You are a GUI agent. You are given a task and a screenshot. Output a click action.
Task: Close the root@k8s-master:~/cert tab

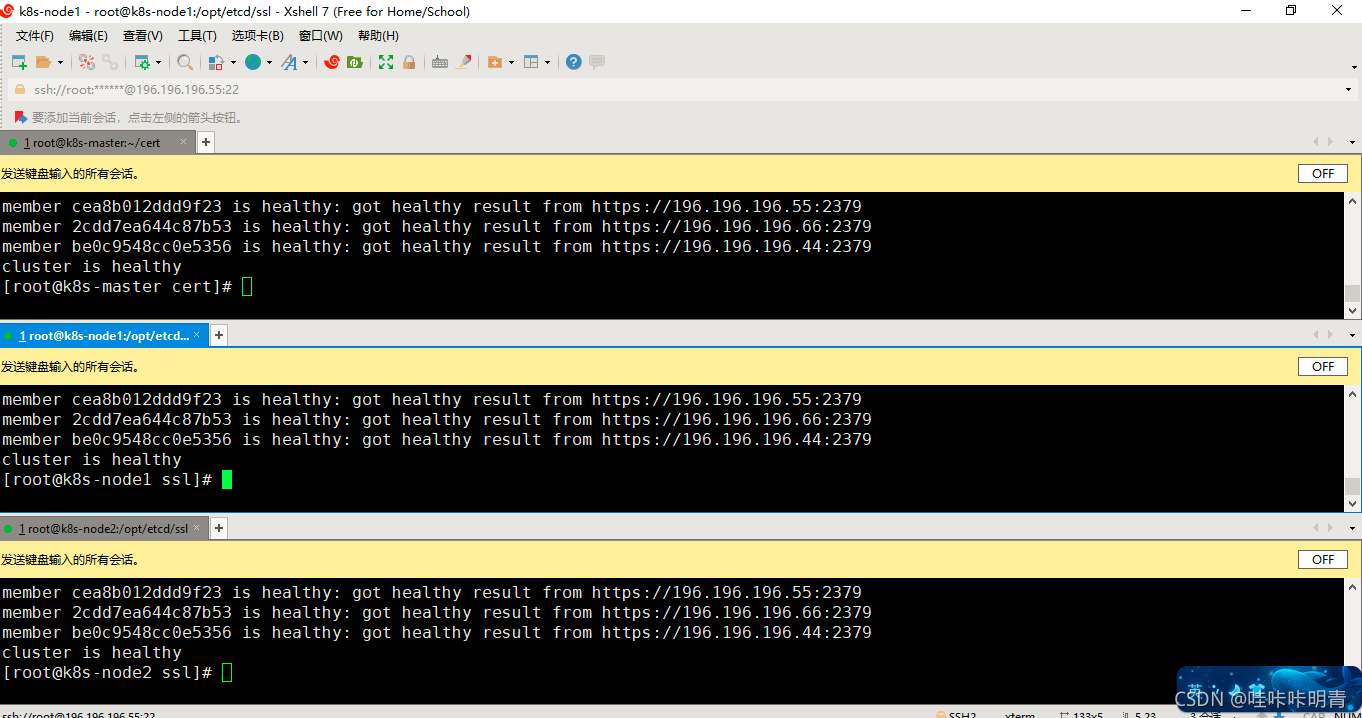184,142
